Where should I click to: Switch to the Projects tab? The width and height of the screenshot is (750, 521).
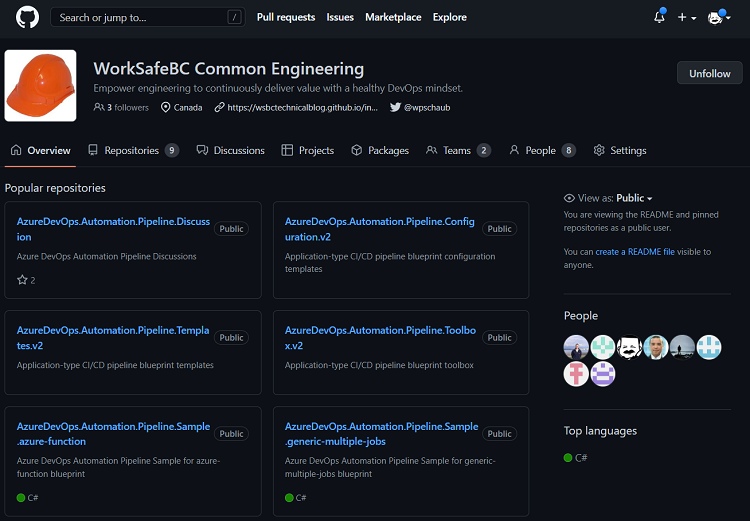pyautogui.click(x=308, y=150)
